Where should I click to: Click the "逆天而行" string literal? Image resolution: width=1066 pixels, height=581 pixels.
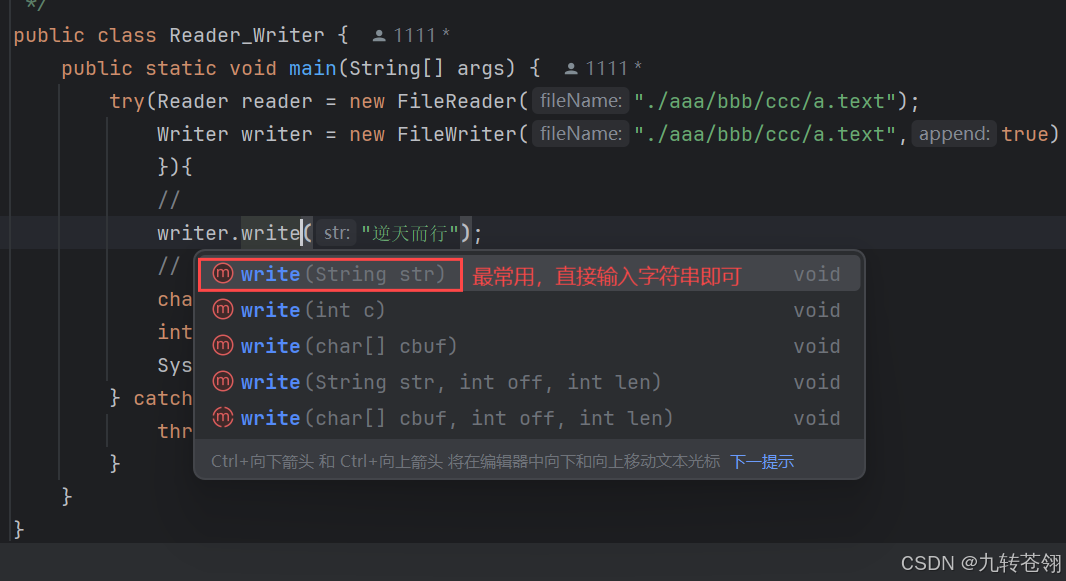pyautogui.click(x=410, y=234)
